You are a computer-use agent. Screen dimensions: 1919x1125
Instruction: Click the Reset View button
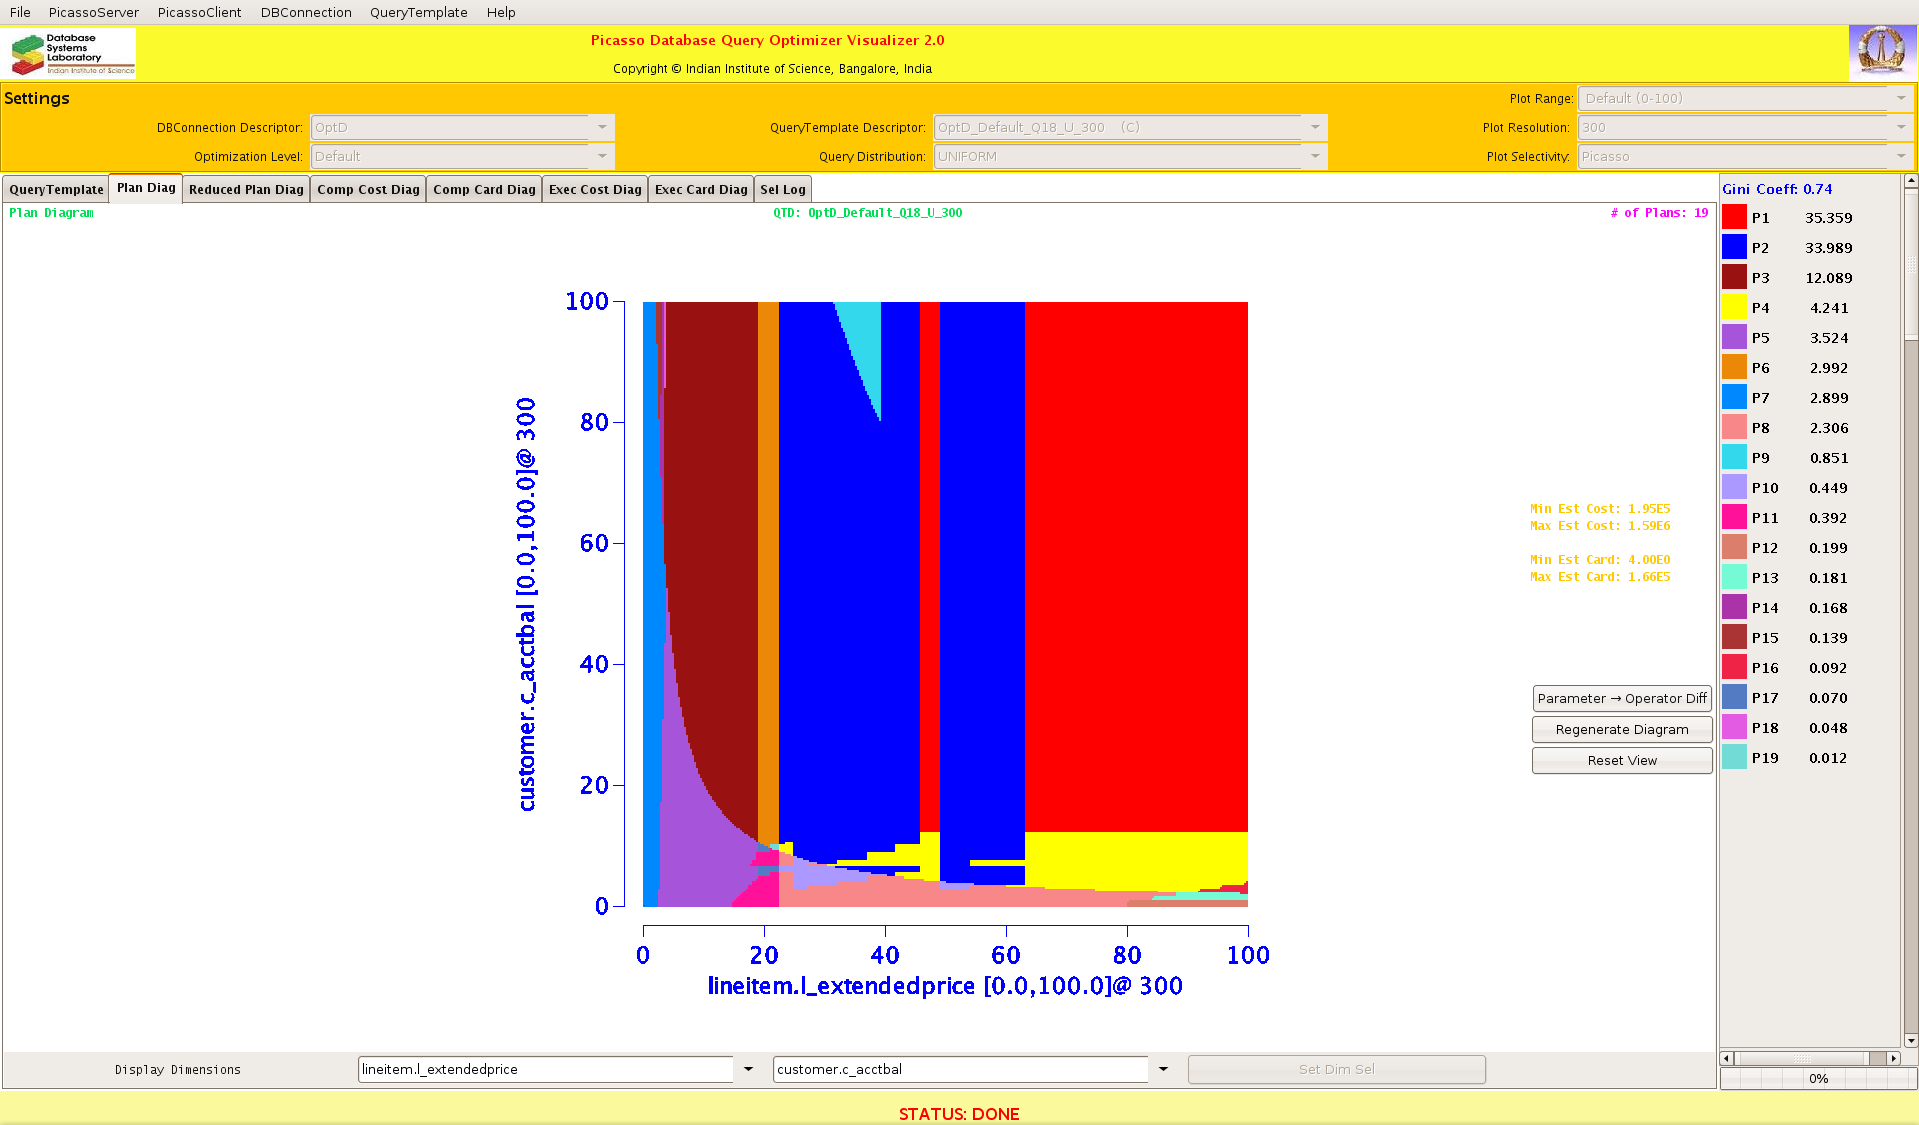pyautogui.click(x=1621, y=760)
